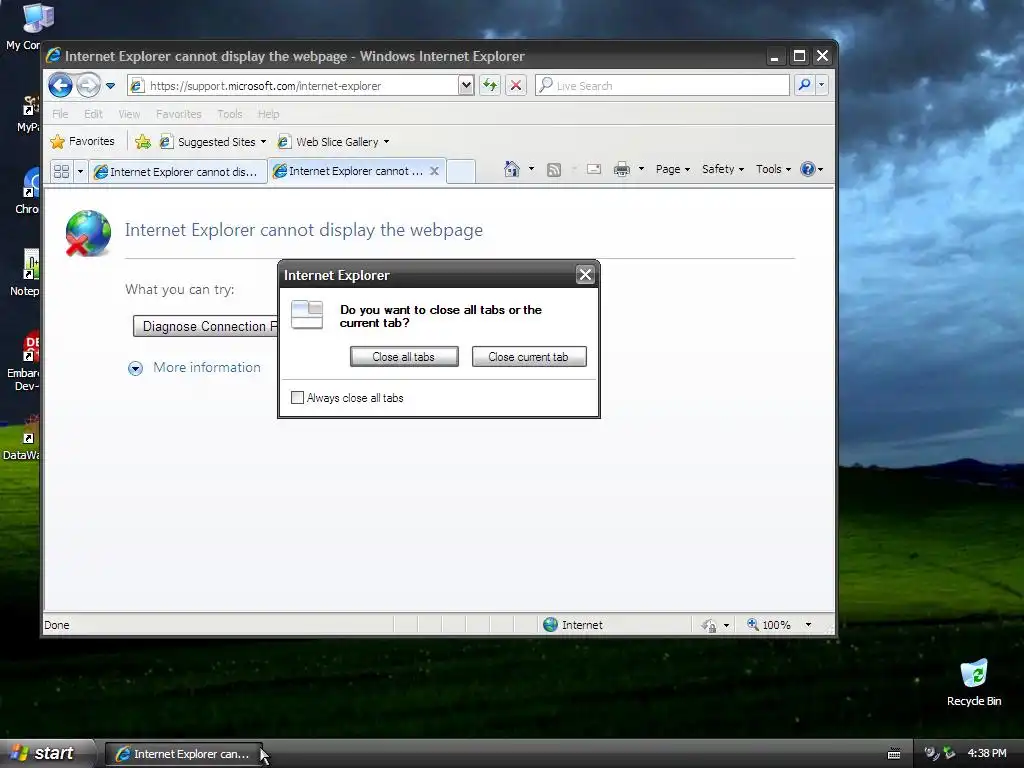
Task: Open the Favorites menu in menu bar
Action: [x=178, y=114]
